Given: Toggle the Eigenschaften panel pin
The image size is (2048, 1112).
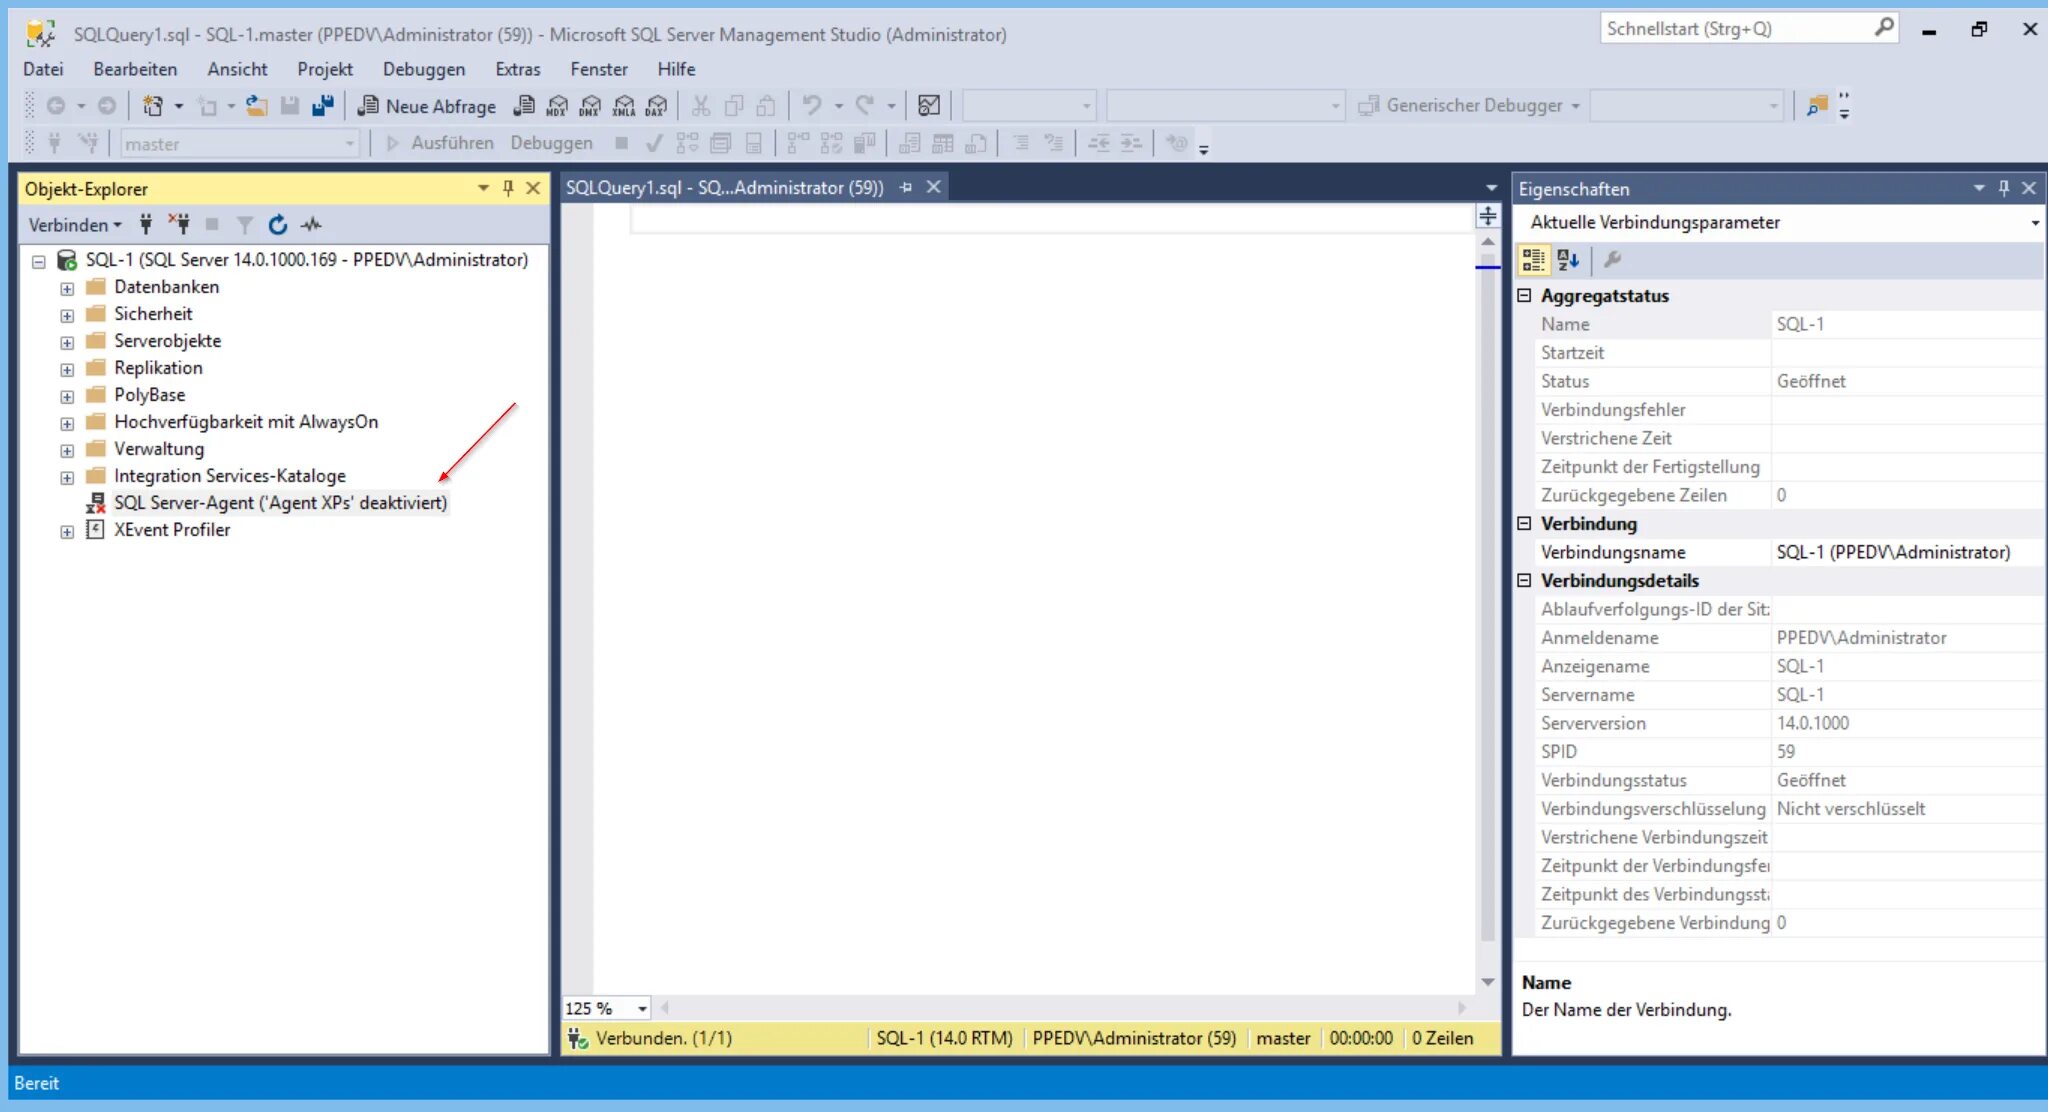Looking at the screenshot, I should pyautogui.click(x=2003, y=188).
